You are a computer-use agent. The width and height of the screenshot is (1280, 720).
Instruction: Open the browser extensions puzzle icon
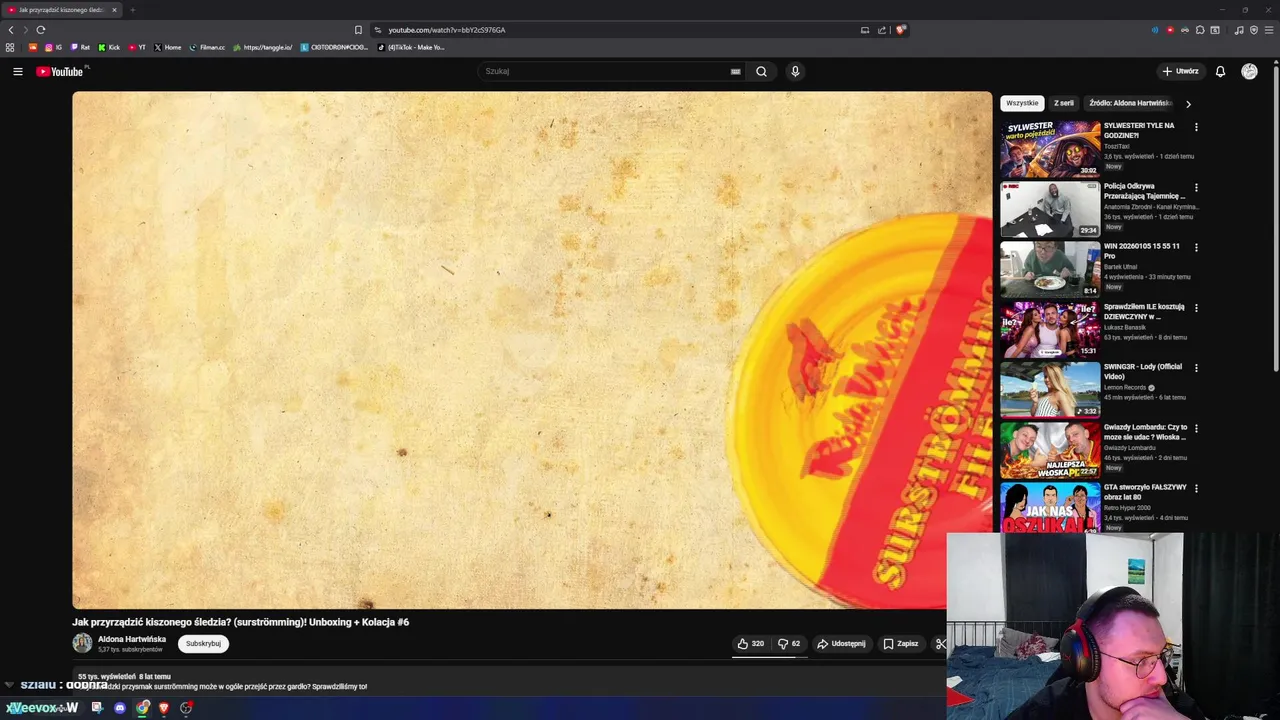pos(1200,30)
